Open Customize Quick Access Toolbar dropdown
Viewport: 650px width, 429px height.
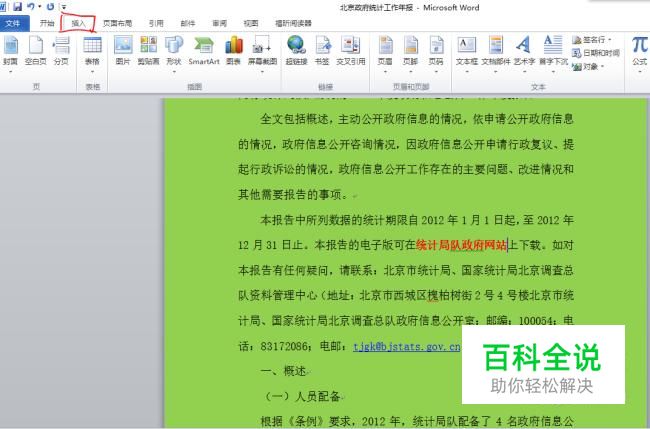(64, 7)
